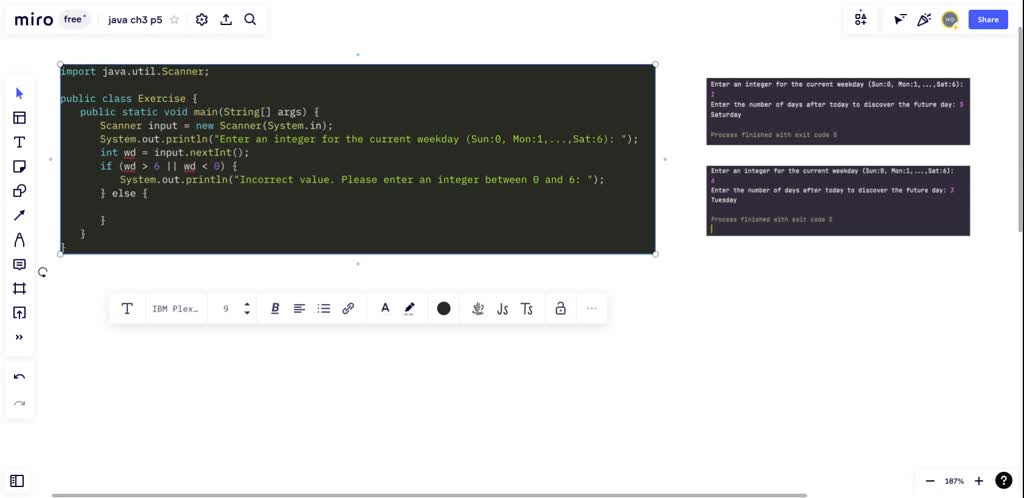Open the user avatar menu
Screen dimensions: 1024x498
[950, 20]
